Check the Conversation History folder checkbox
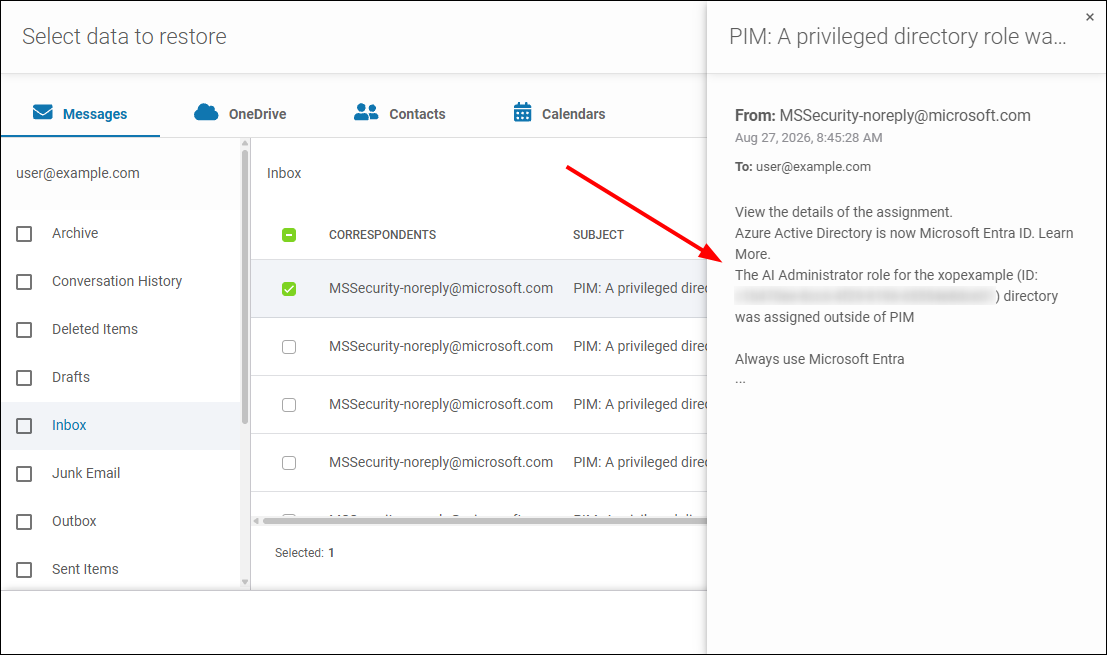 (24, 282)
